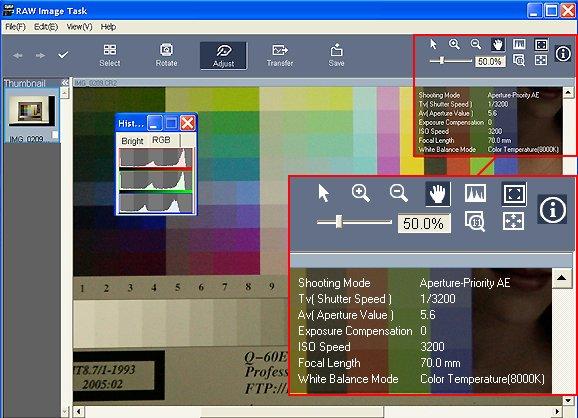Screen dimensions: 578x418
Task: Minimize the RAW Image Task window
Action: coord(535,10)
